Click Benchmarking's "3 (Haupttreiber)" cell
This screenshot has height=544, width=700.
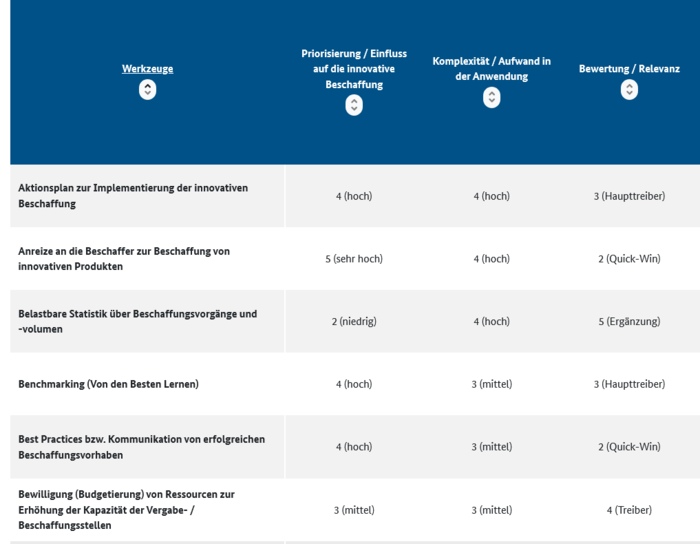(629, 384)
